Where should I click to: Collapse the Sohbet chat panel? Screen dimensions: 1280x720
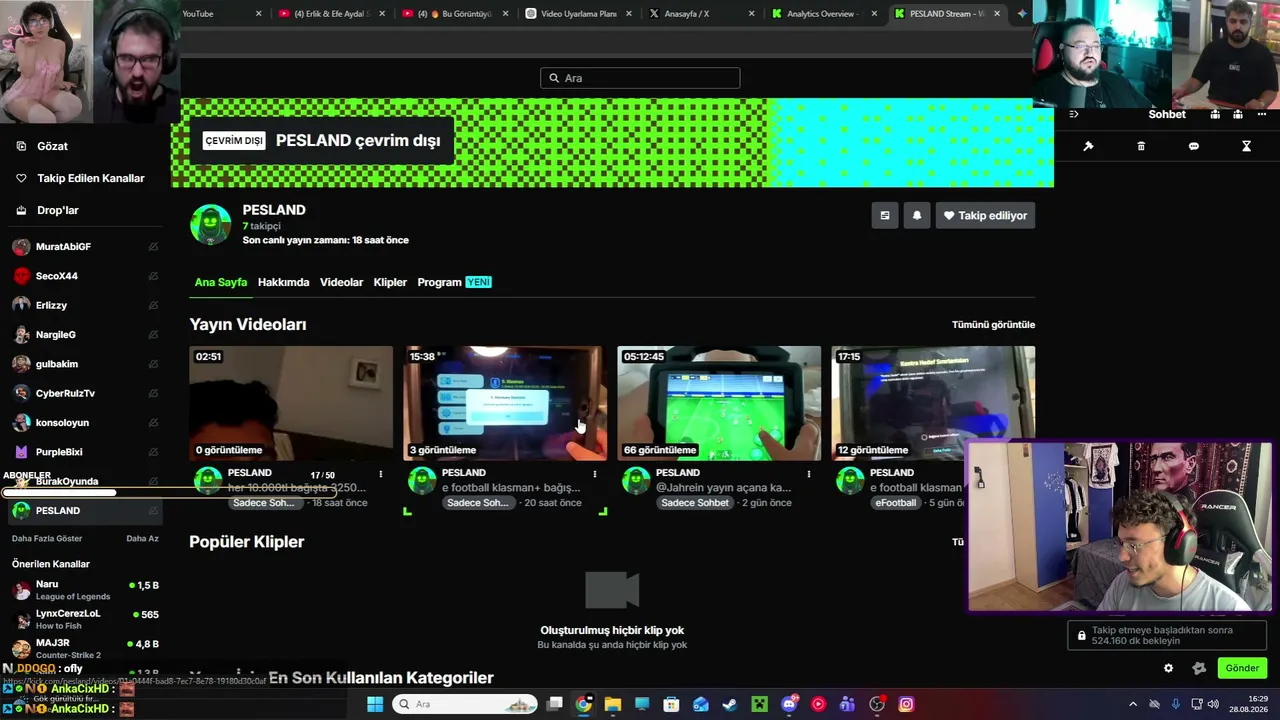pos(1074,114)
